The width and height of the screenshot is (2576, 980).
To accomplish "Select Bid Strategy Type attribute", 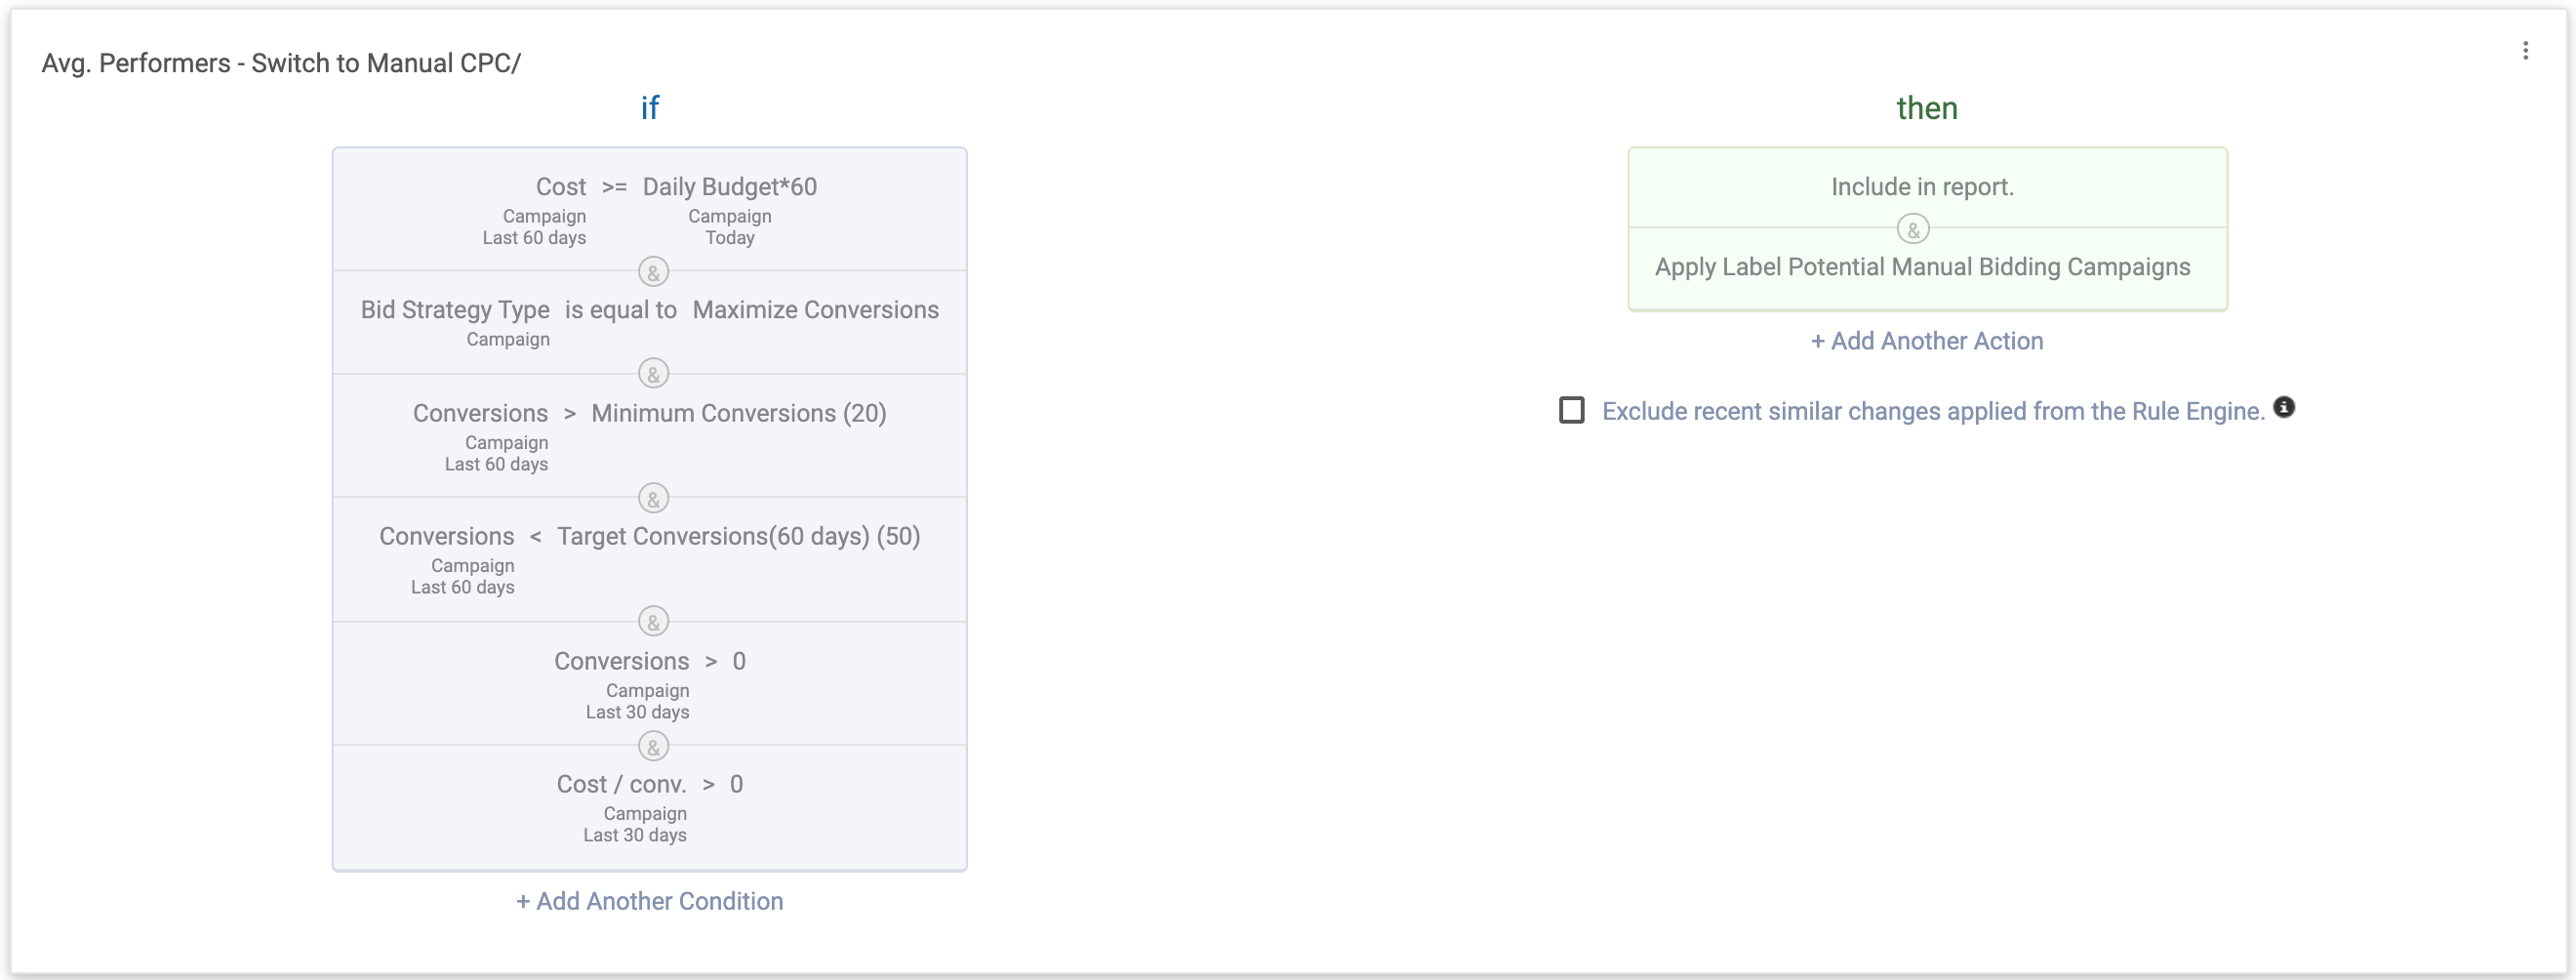I will (455, 310).
